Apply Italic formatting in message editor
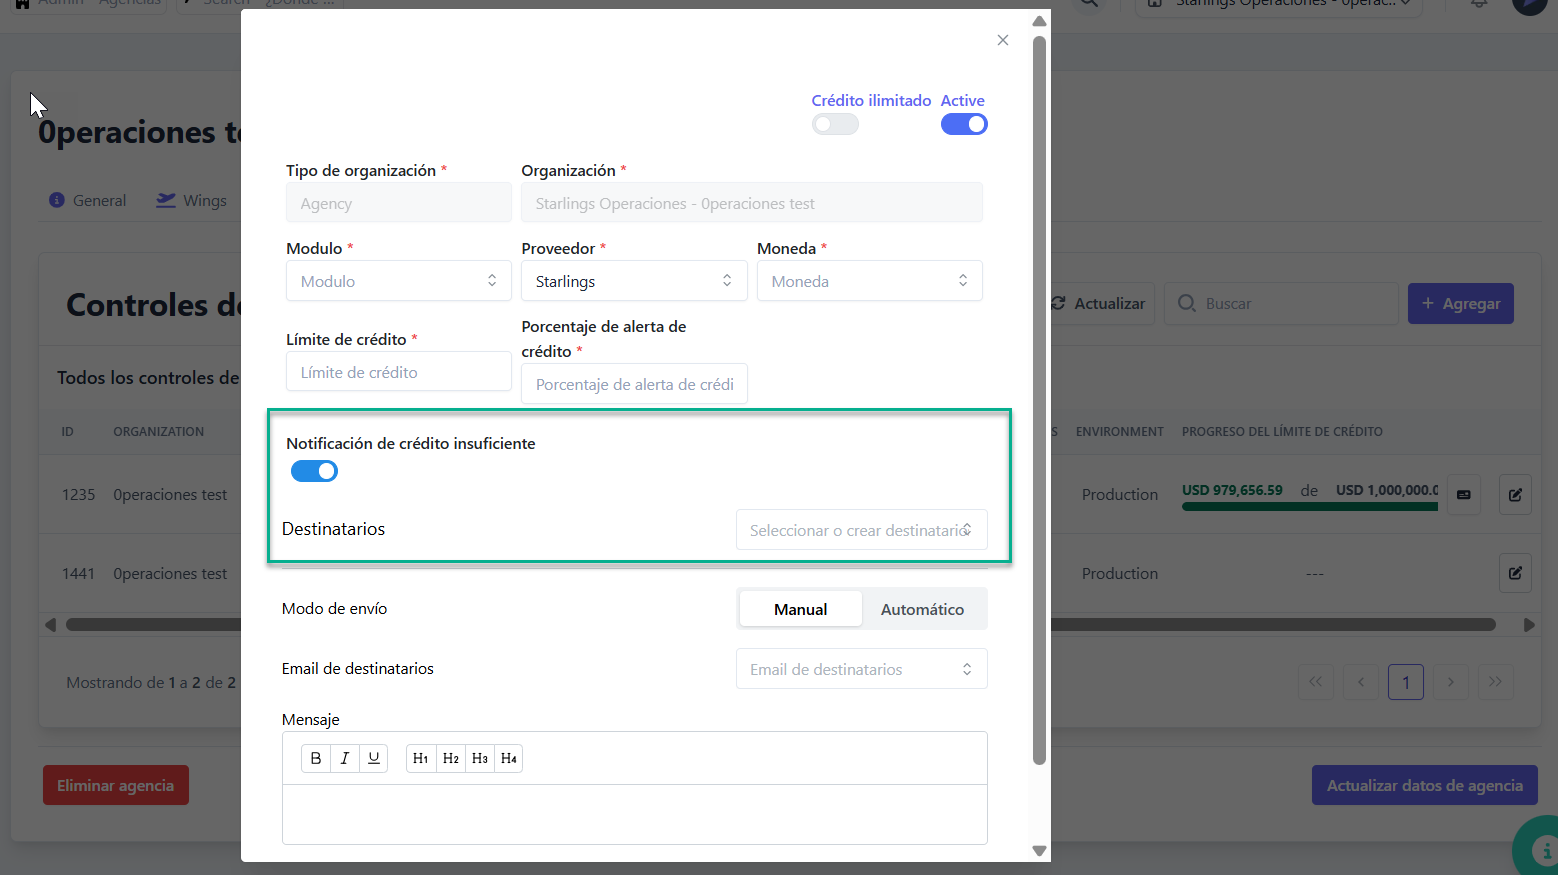This screenshot has height=875, width=1558. (x=345, y=758)
